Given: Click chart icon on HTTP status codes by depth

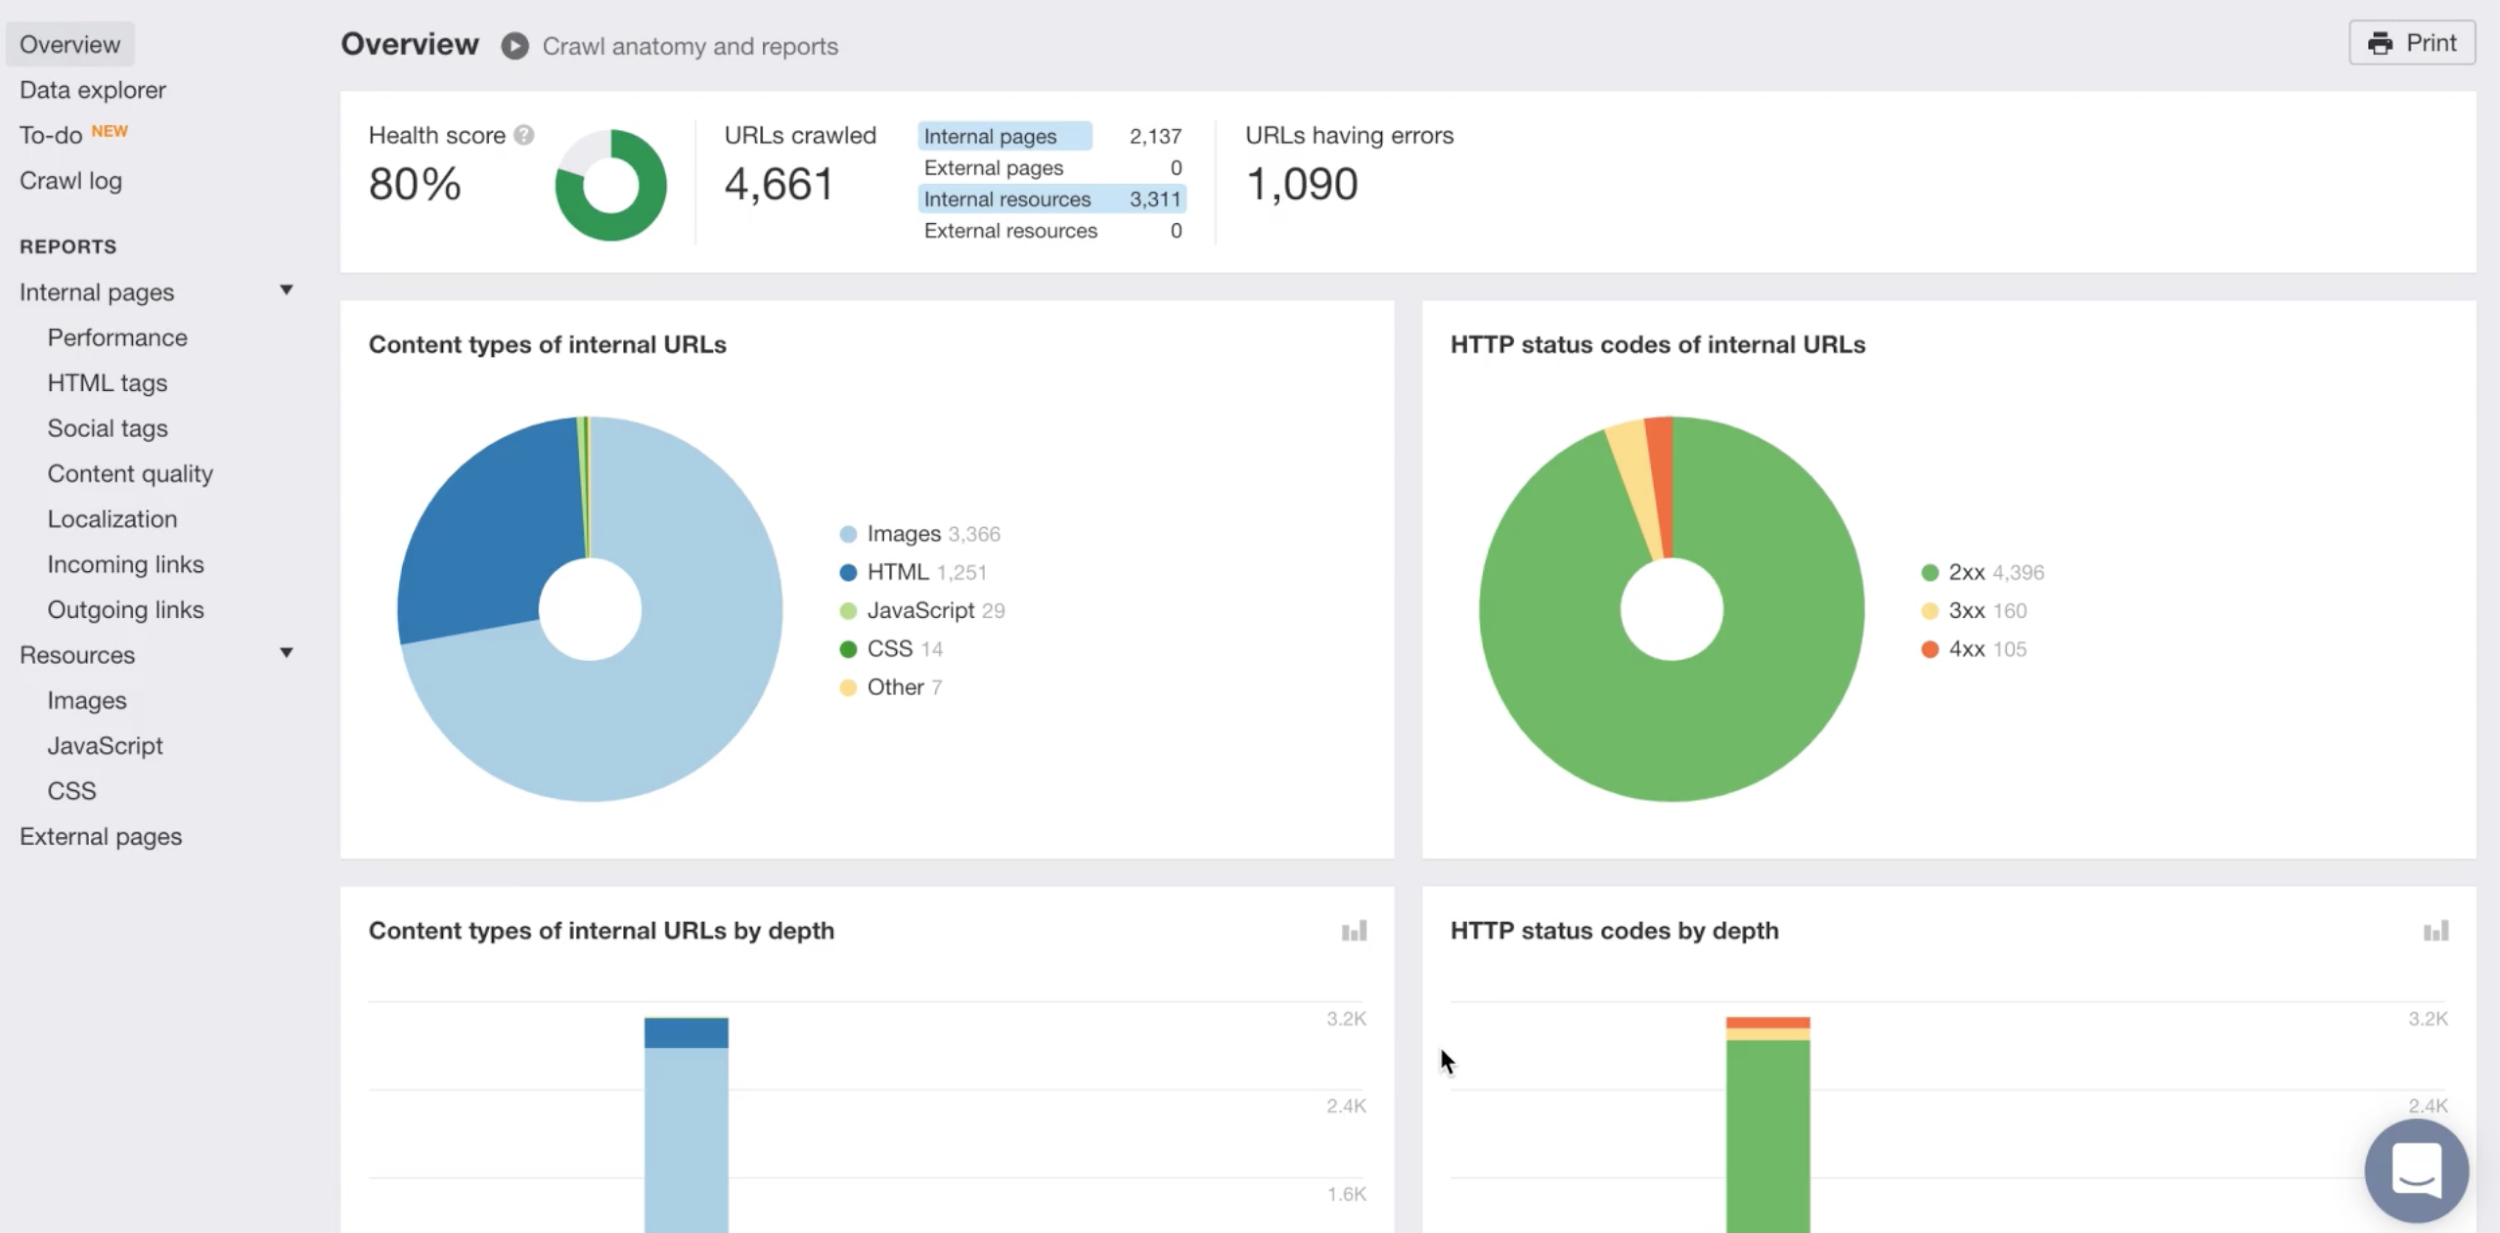Looking at the screenshot, I should tap(2435, 931).
